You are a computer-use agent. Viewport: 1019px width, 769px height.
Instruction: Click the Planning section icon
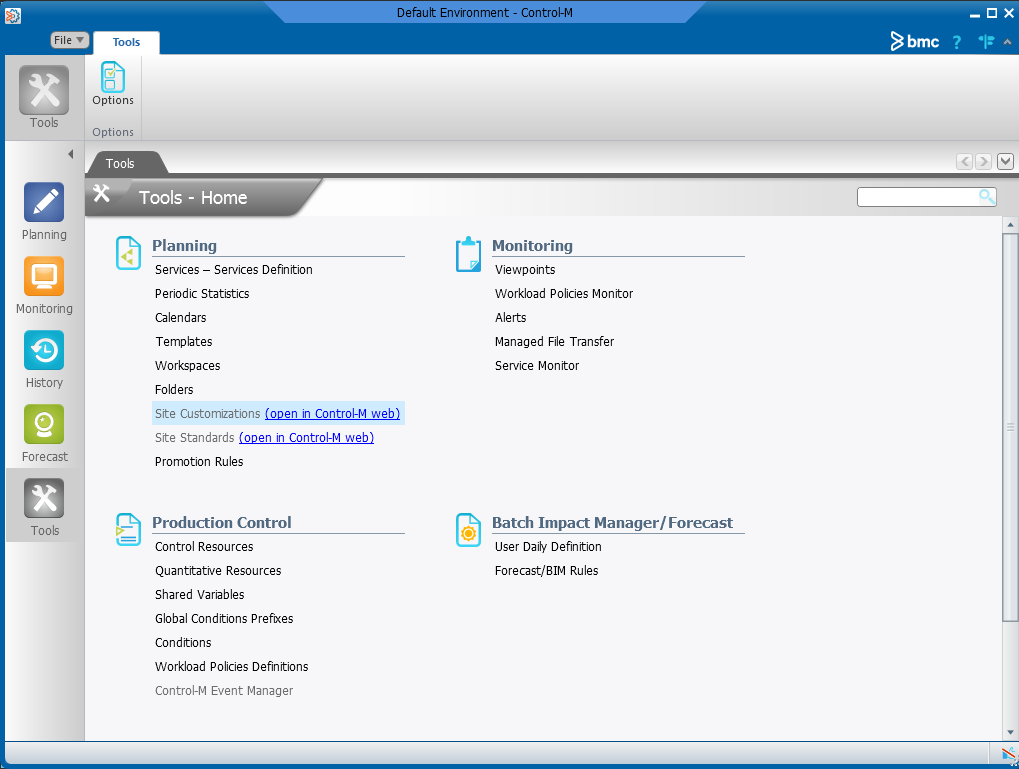(x=128, y=253)
